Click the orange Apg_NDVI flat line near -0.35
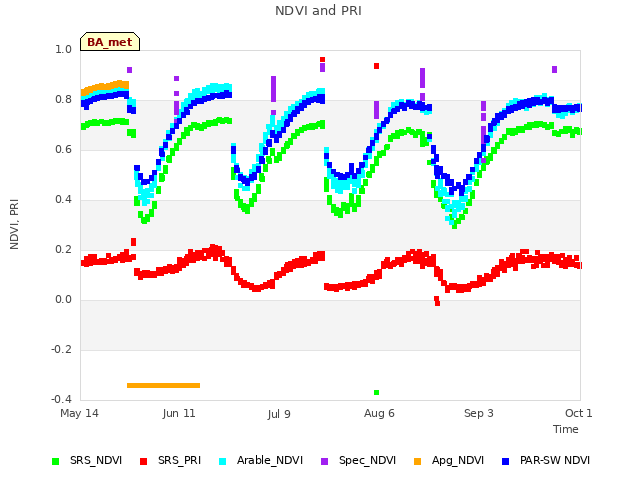Image resolution: width=640 pixels, height=480 pixels. (x=163, y=385)
